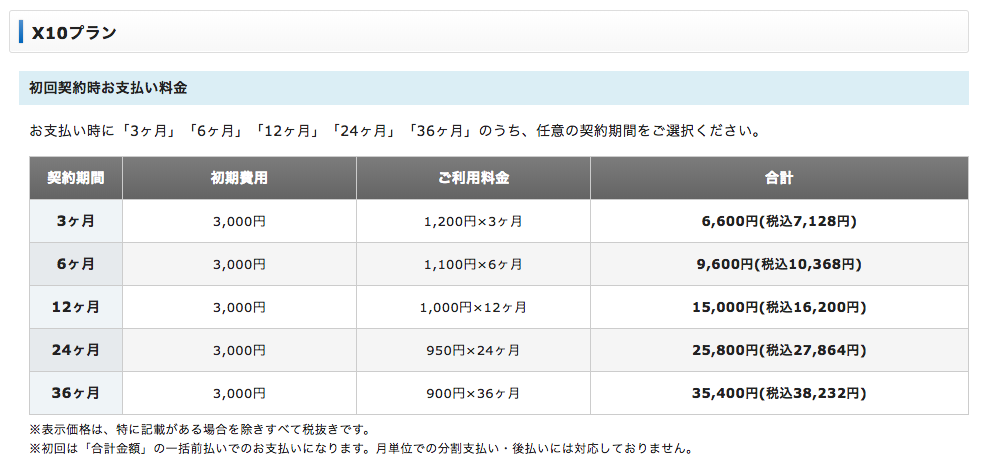983x470 pixels.
Task: Click the 1,000円×12ヶ月 usage fee cell
Action: [473, 308]
